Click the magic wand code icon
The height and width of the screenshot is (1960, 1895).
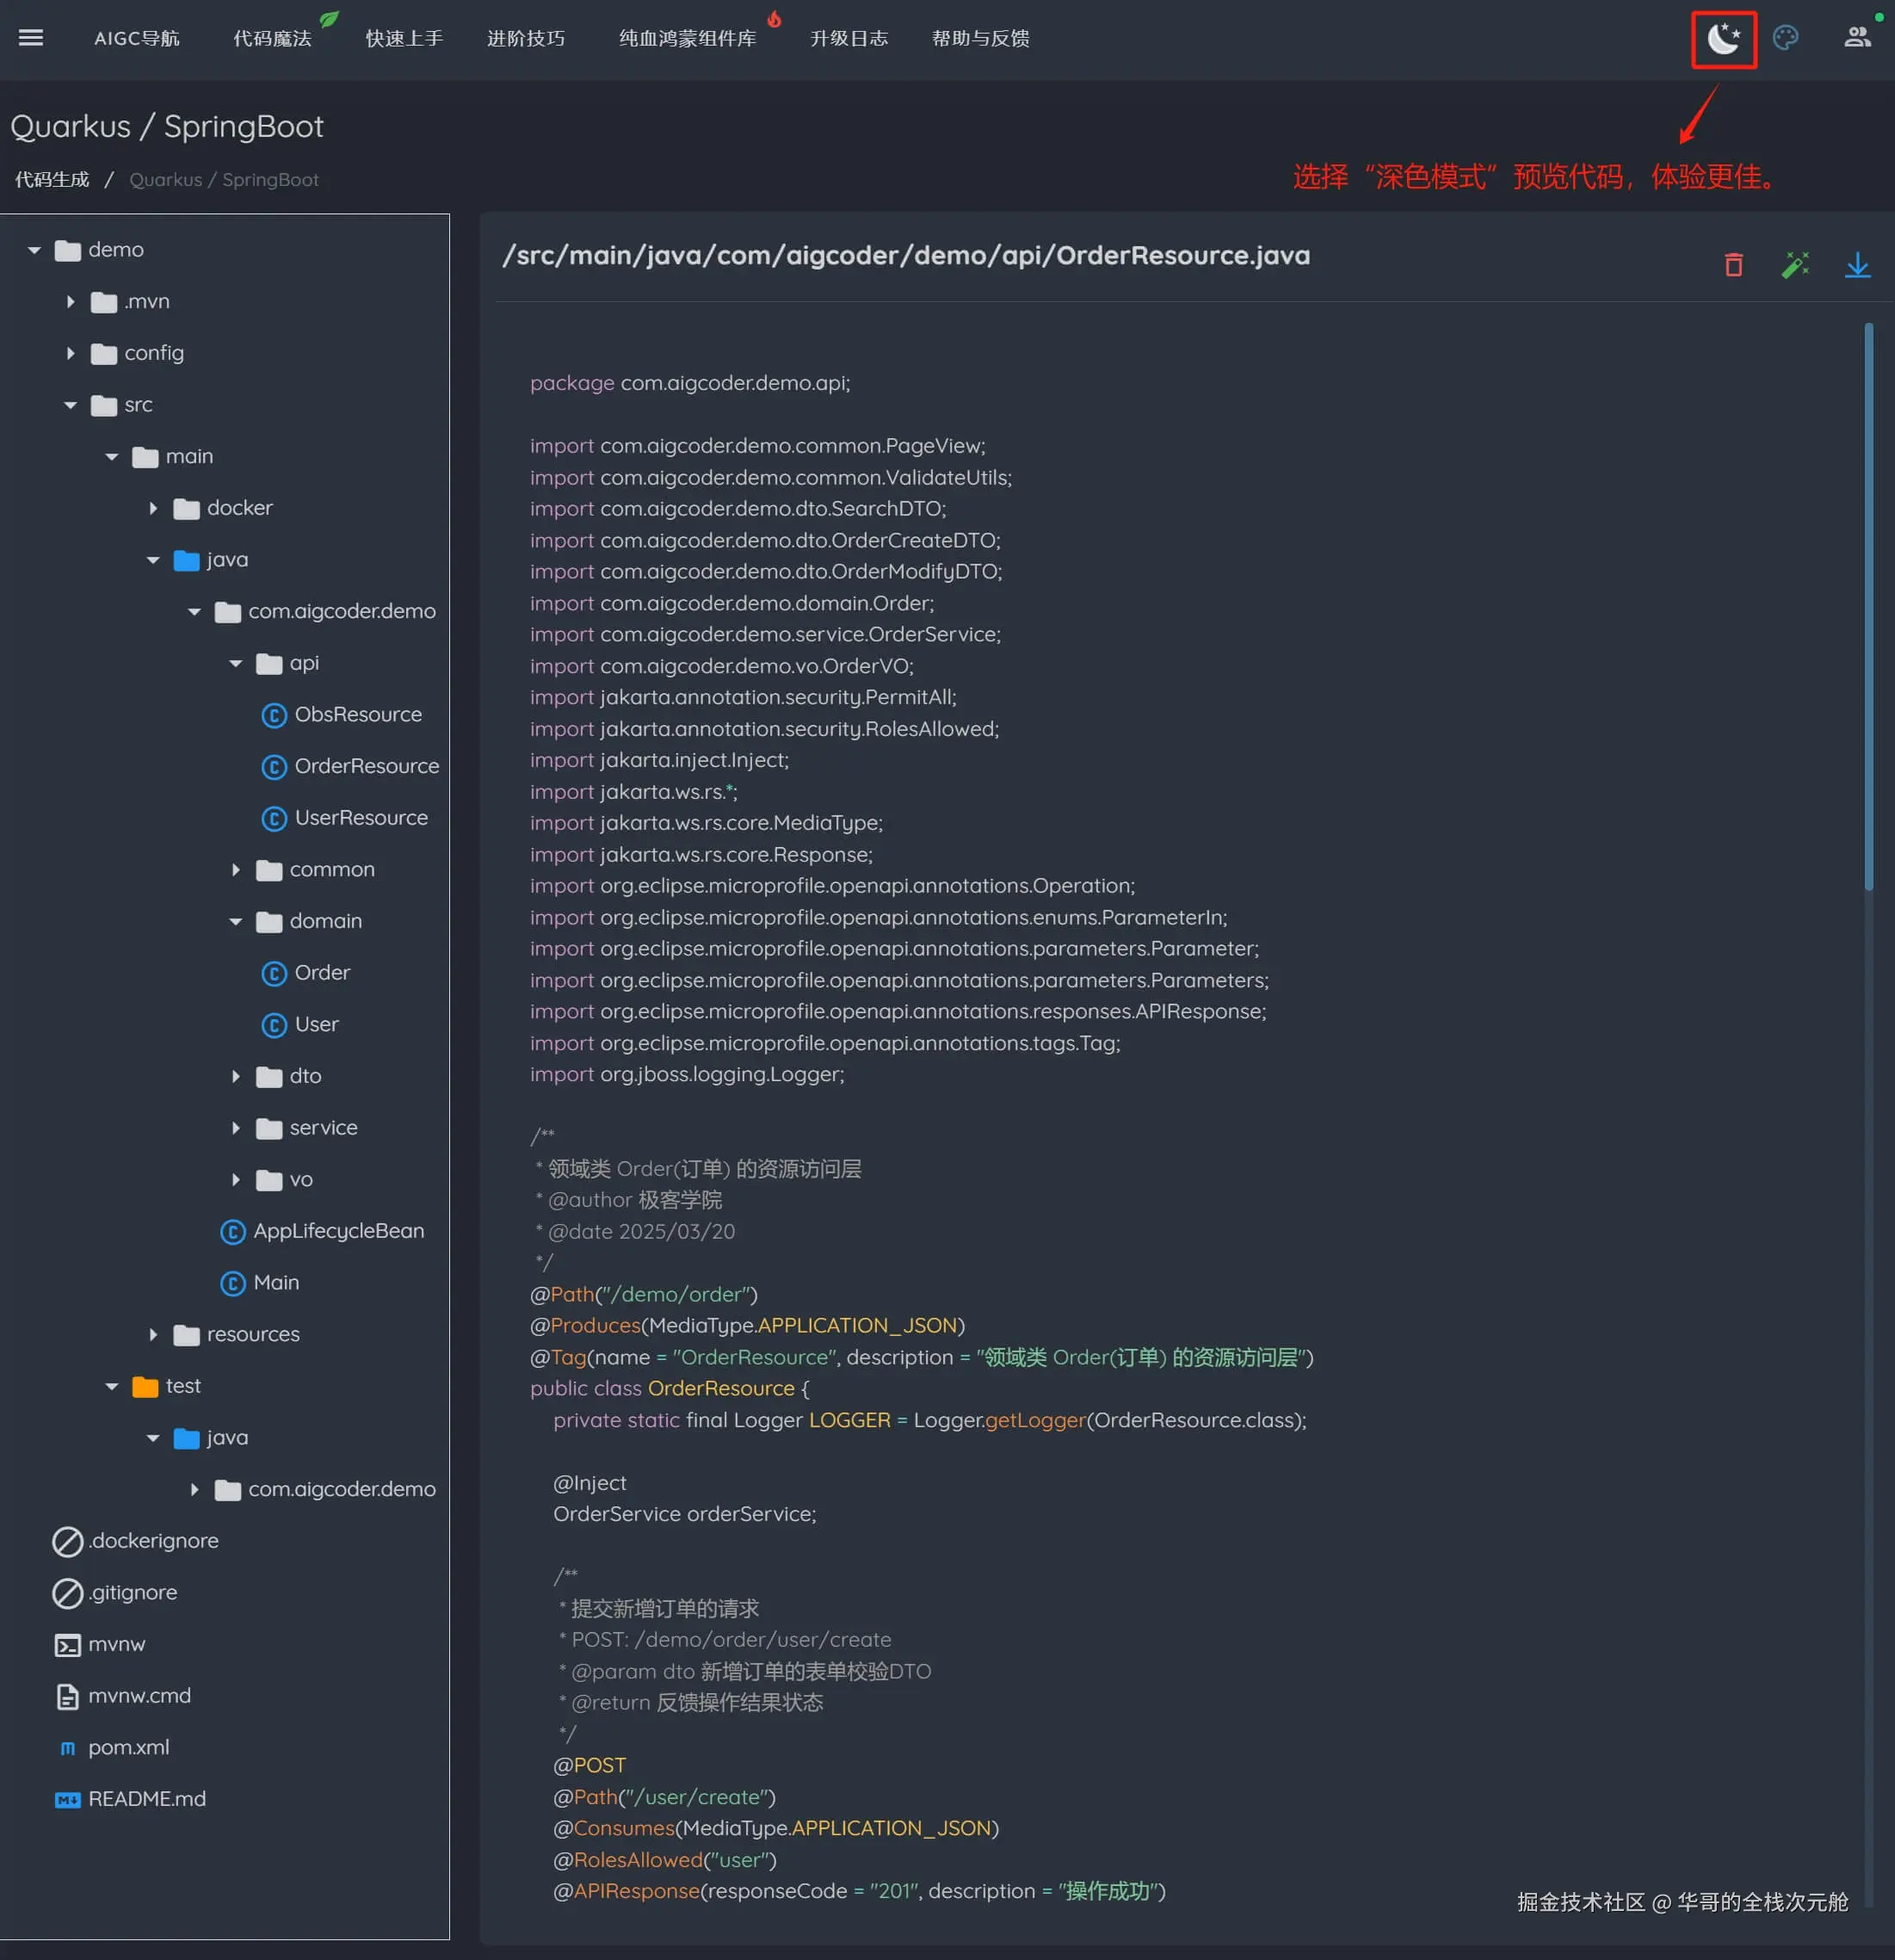[x=1795, y=265]
